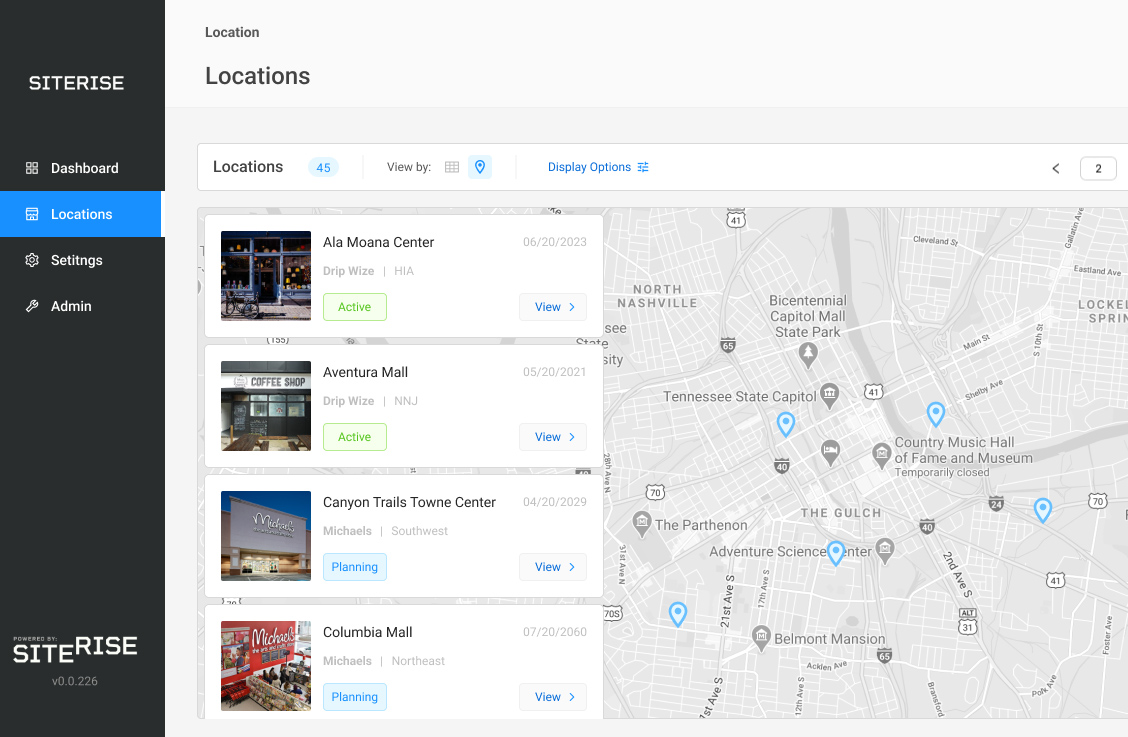1128x737 pixels.
Task: Open Display Options link
Action: click(x=590, y=167)
